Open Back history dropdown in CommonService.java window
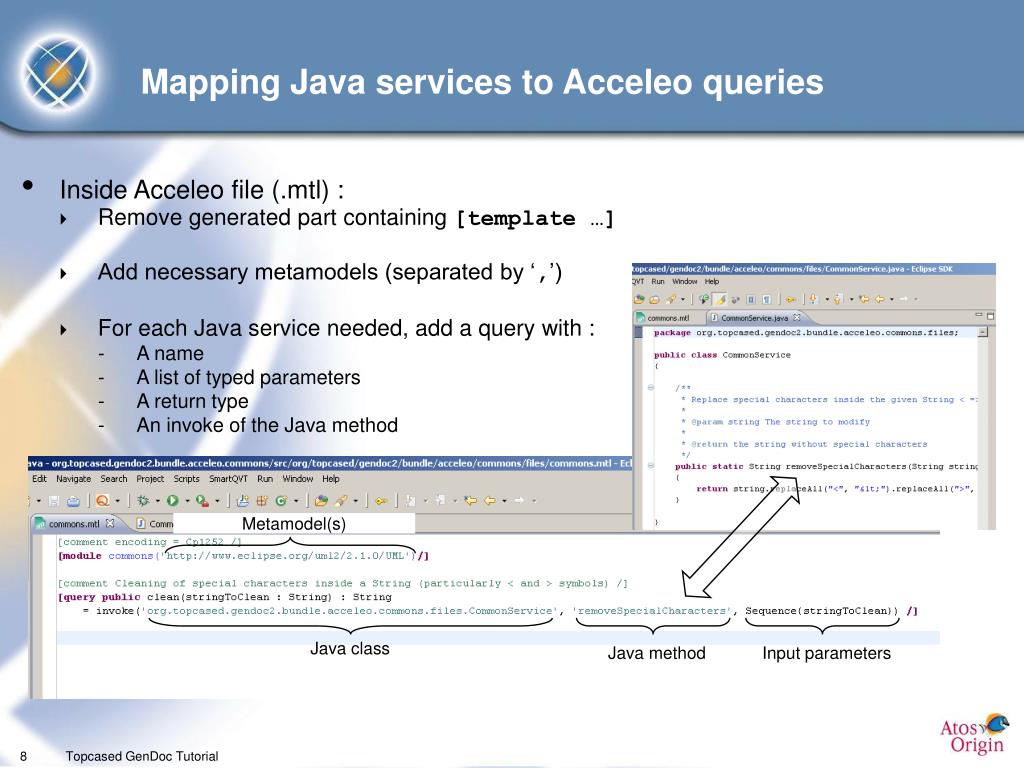The width and height of the screenshot is (1024, 768). [892, 299]
